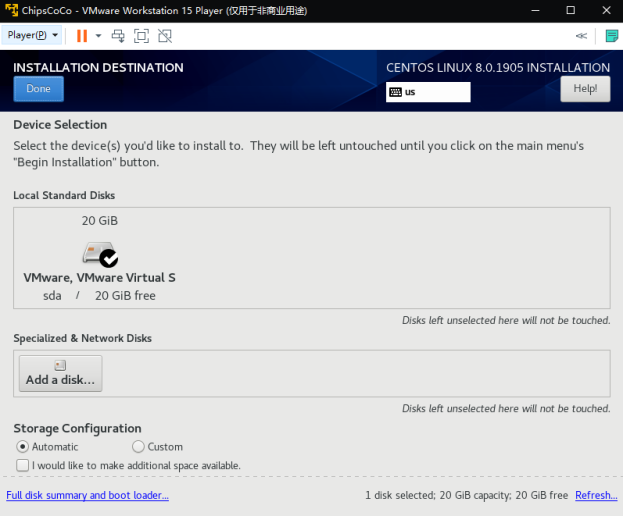
Task: Click Add a disk... button
Action: tap(60, 374)
